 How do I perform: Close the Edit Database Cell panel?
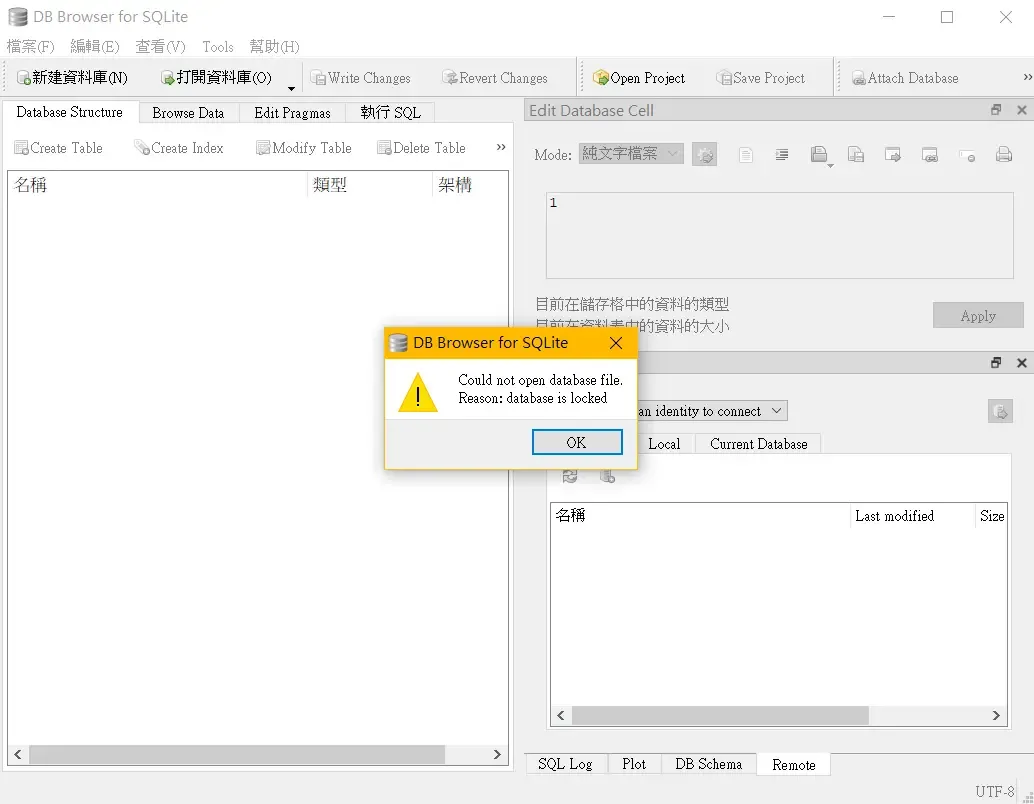click(1021, 110)
